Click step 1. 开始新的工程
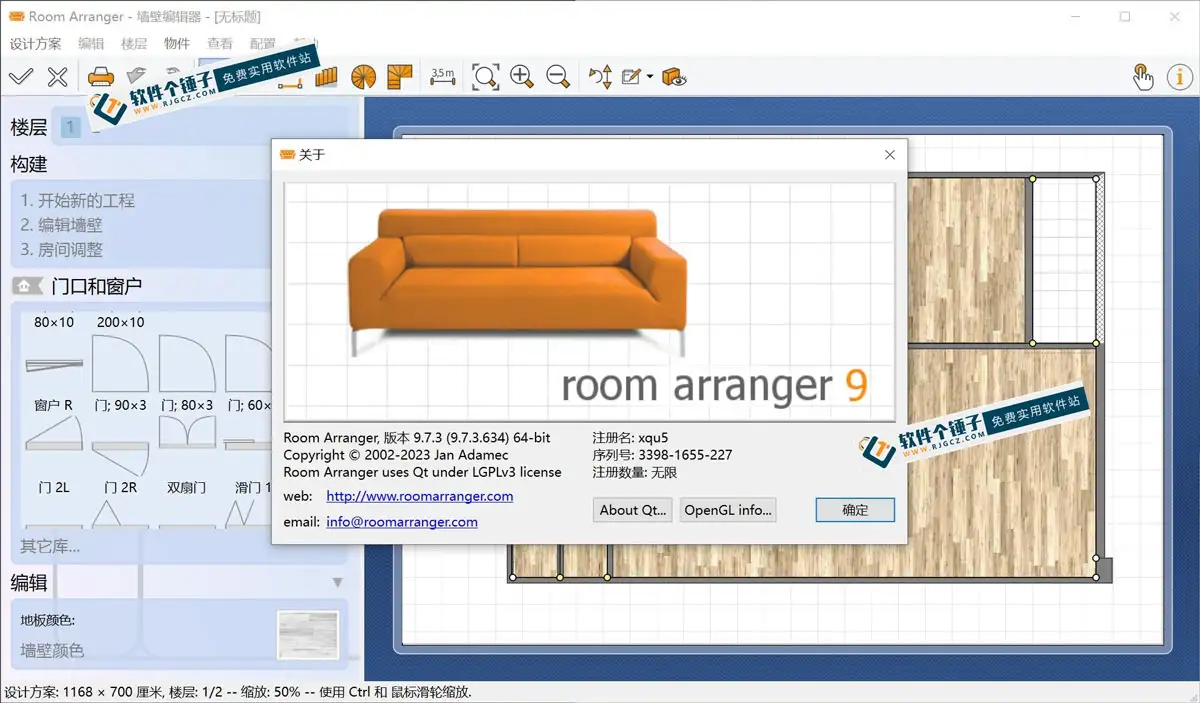 coord(77,200)
